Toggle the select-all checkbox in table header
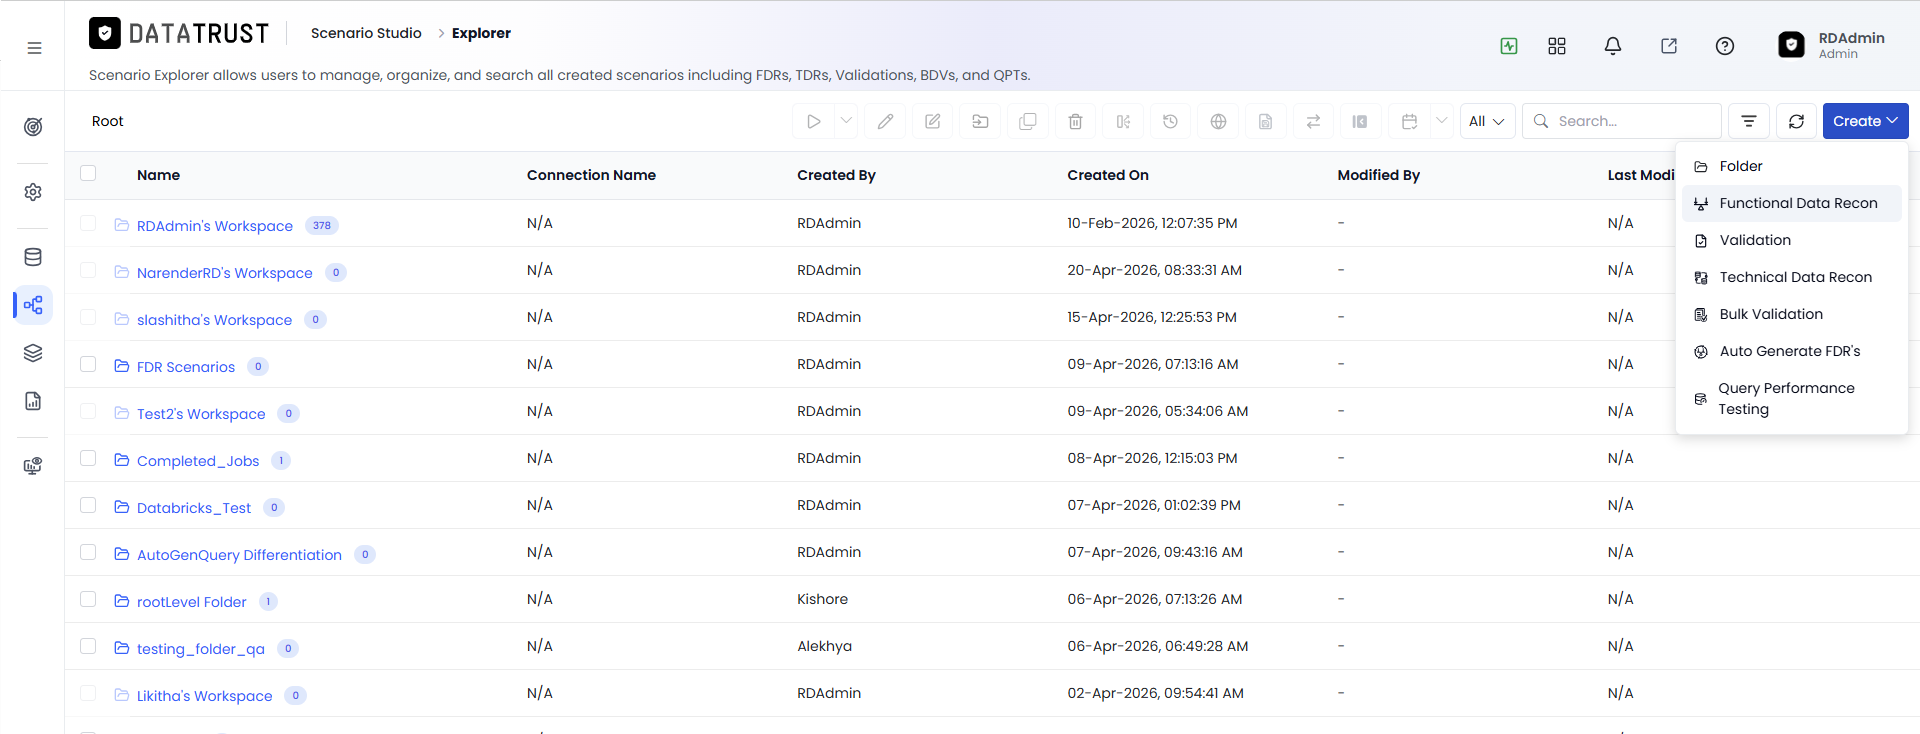This screenshot has height=734, width=1920. click(x=88, y=173)
